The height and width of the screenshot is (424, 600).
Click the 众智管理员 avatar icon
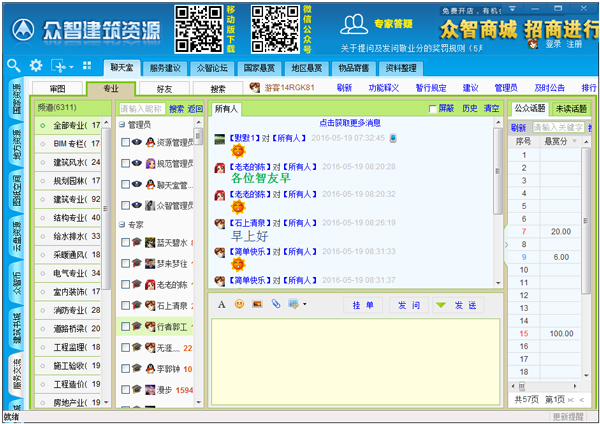pyautogui.click(x=150, y=205)
